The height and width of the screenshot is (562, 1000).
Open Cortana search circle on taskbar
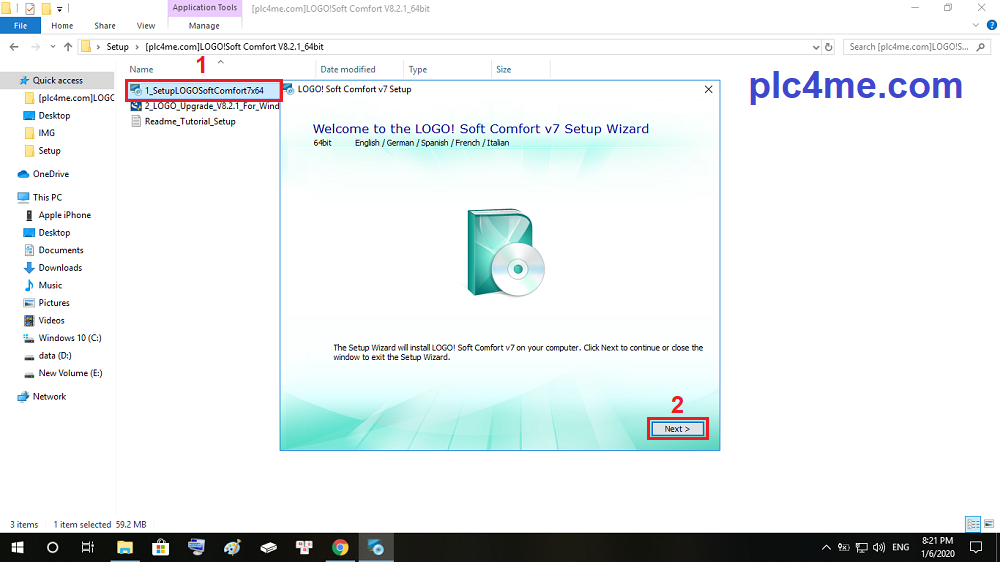coord(52,547)
